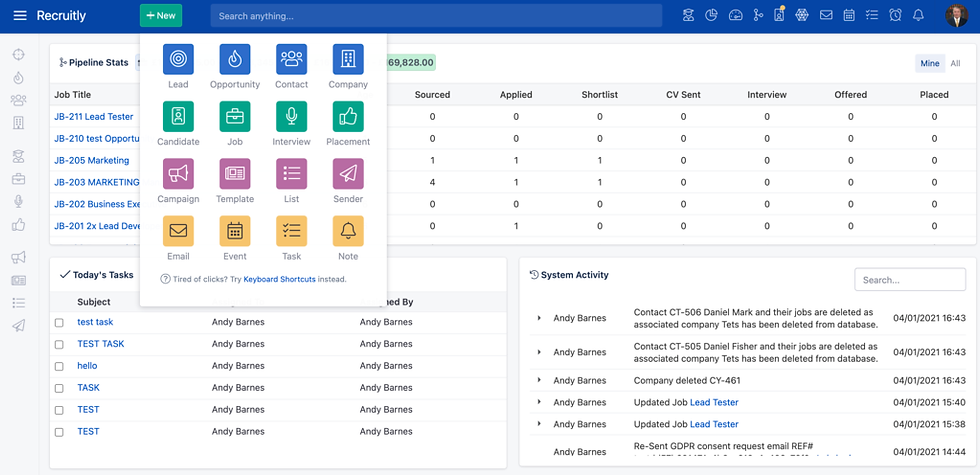Open the checklist tasks icon in header
Viewport: 980px width, 475px height.
point(872,16)
